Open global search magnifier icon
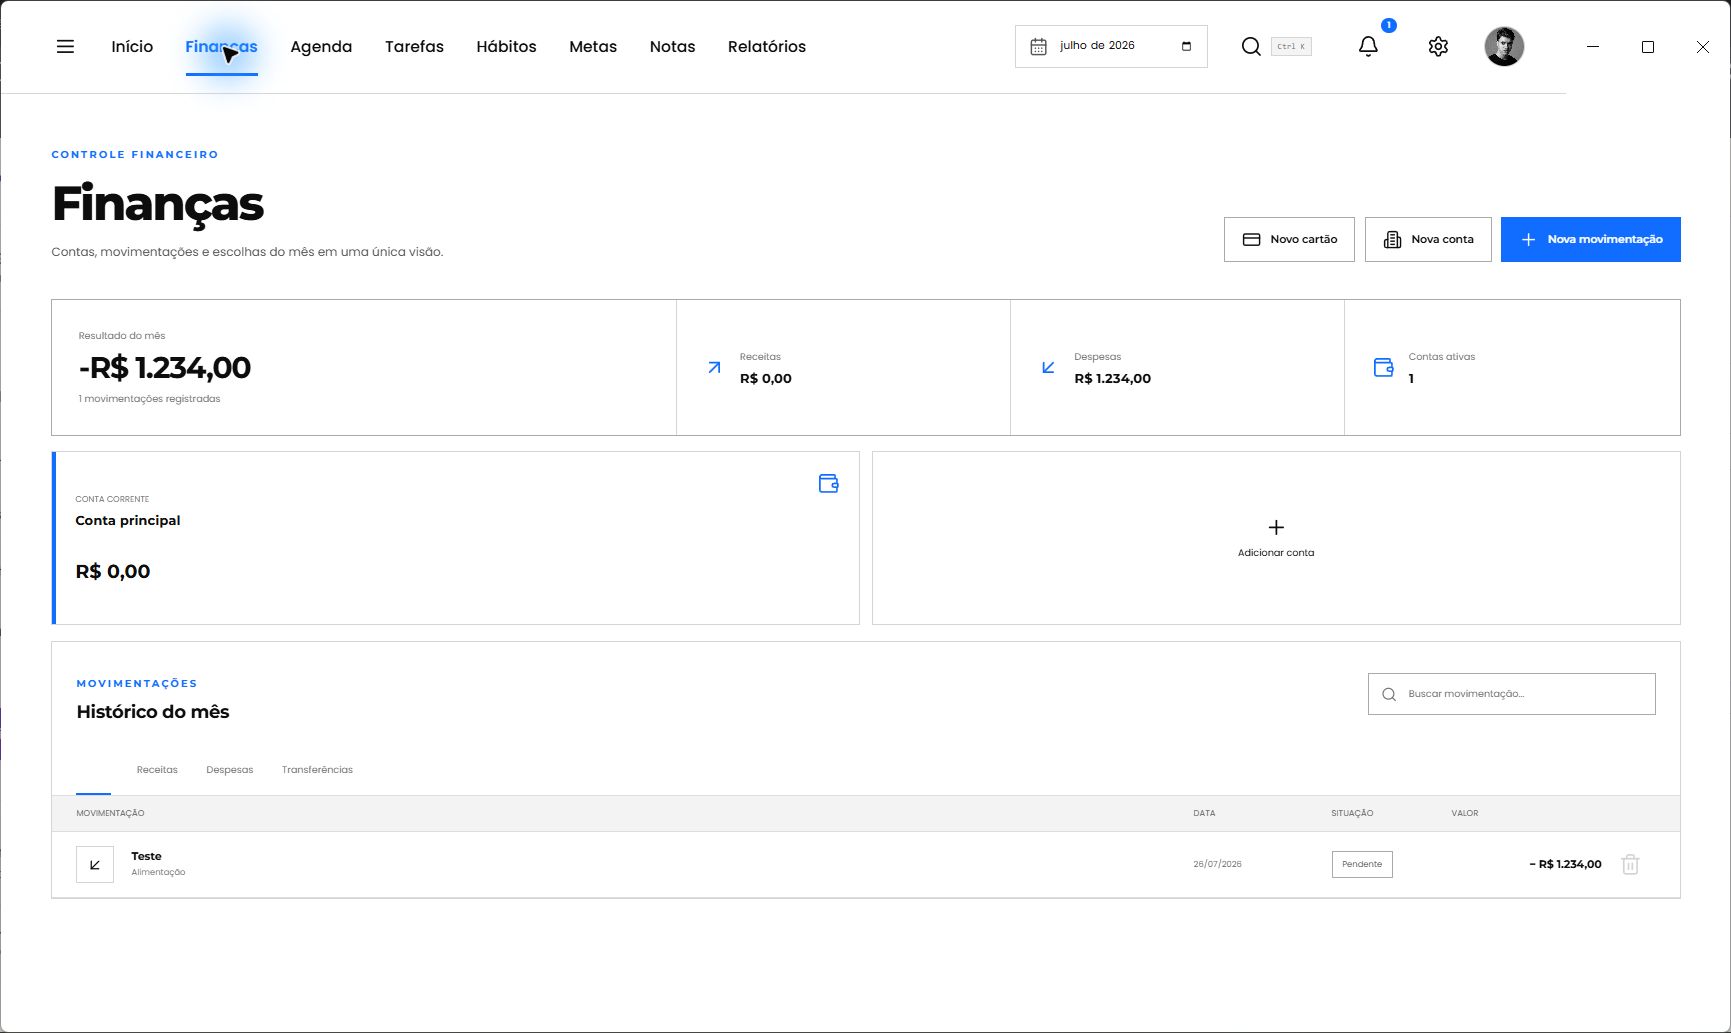Image resolution: width=1731 pixels, height=1033 pixels. (1250, 46)
